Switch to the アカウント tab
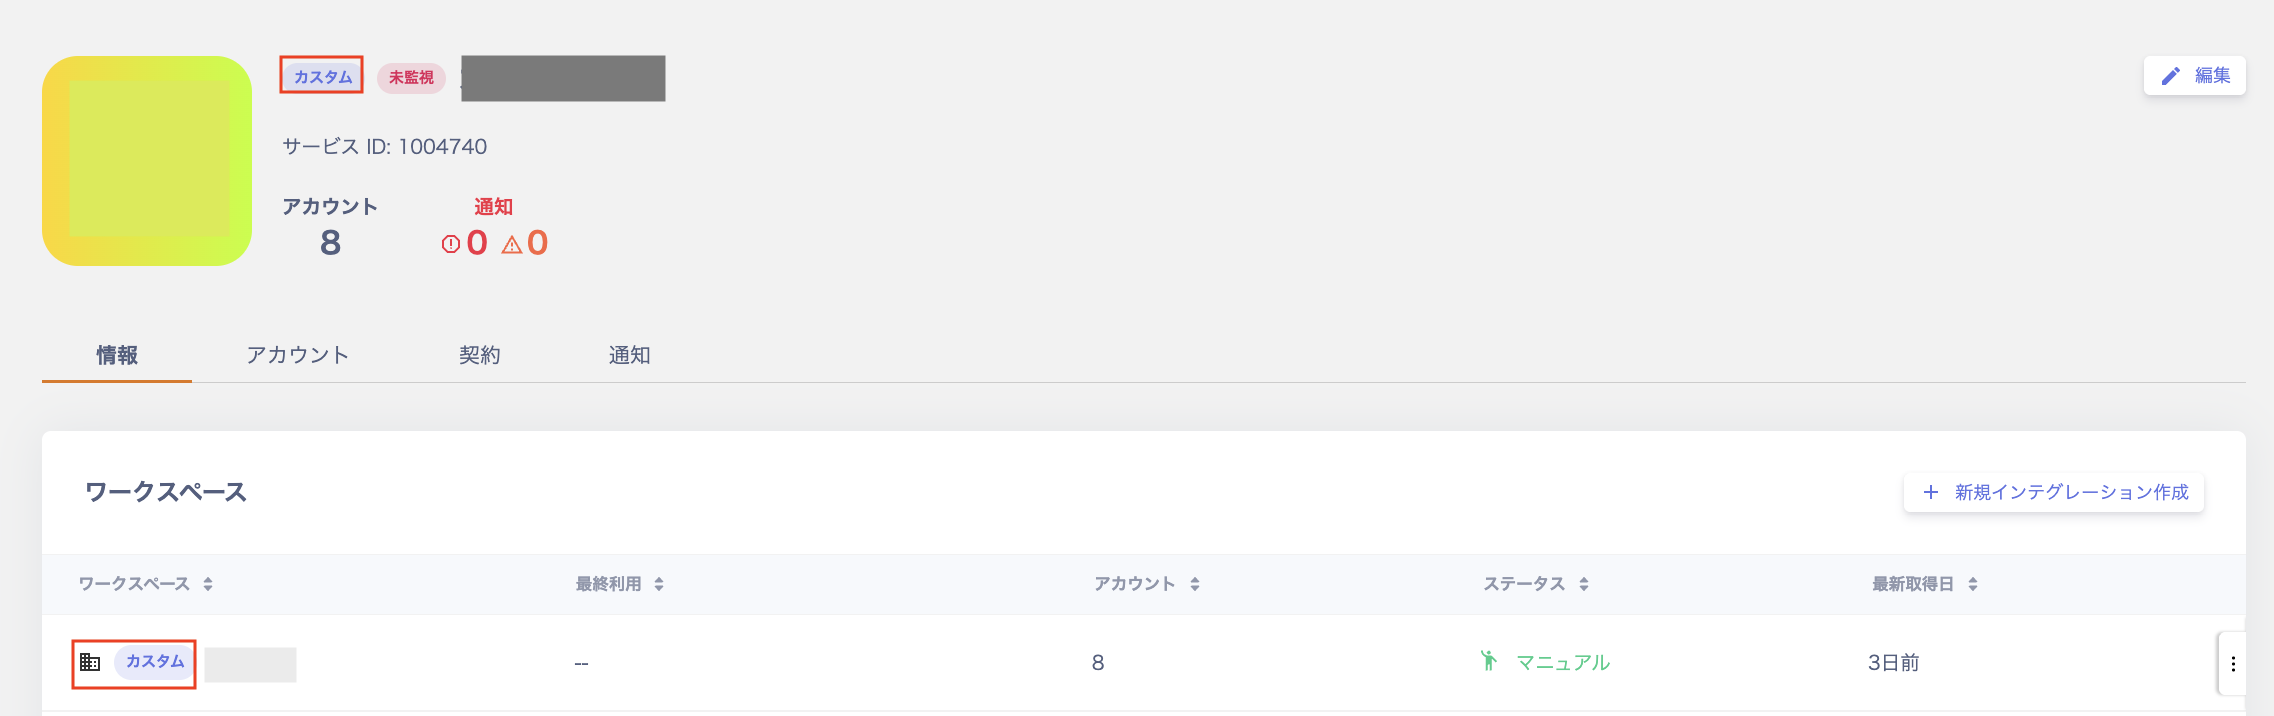The height and width of the screenshot is (716, 2274). click(297, 355)
